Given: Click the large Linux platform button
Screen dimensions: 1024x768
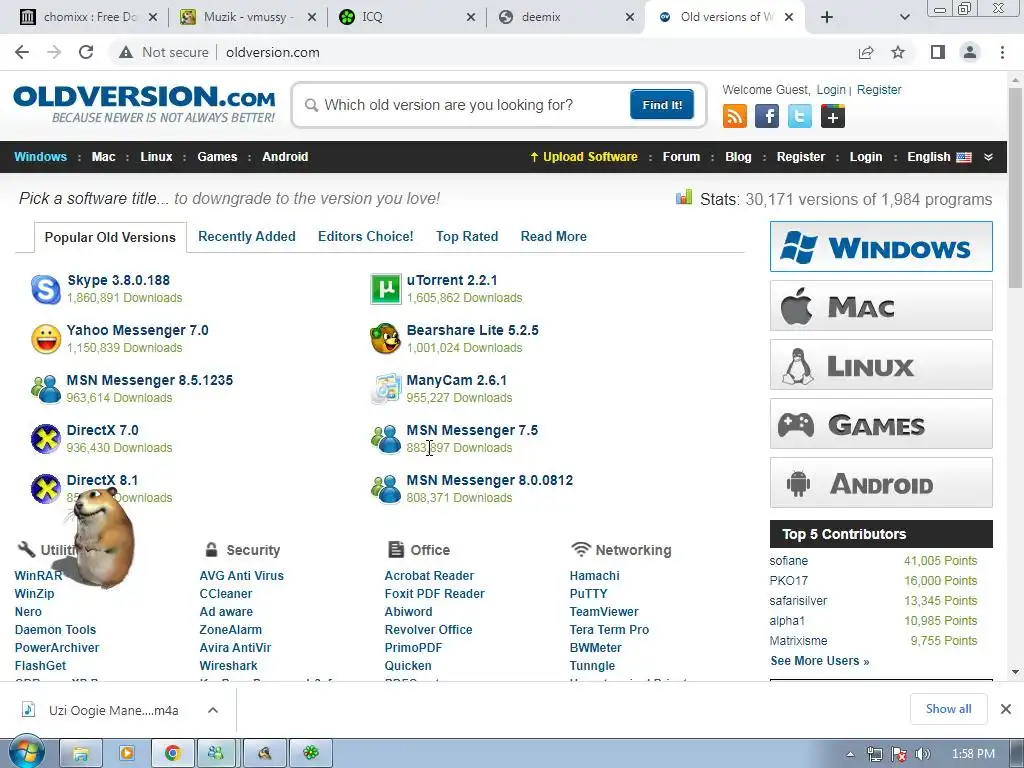Looking at the screenshot, I should [x=881, y=364].
